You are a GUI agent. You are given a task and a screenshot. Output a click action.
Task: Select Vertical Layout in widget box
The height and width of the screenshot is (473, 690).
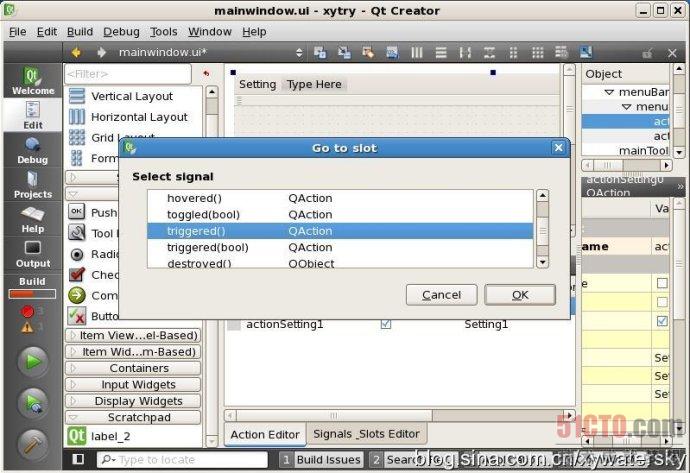click(x=132, y=96)
